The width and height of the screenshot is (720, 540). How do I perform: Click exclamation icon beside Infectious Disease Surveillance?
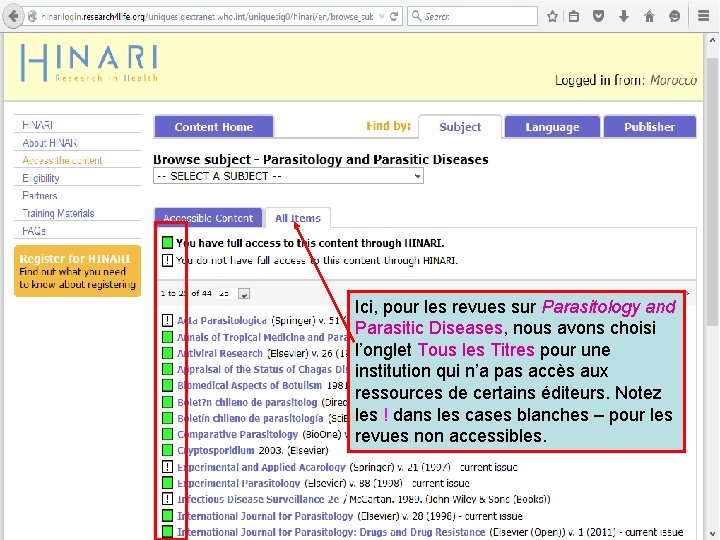coord(168,499)
